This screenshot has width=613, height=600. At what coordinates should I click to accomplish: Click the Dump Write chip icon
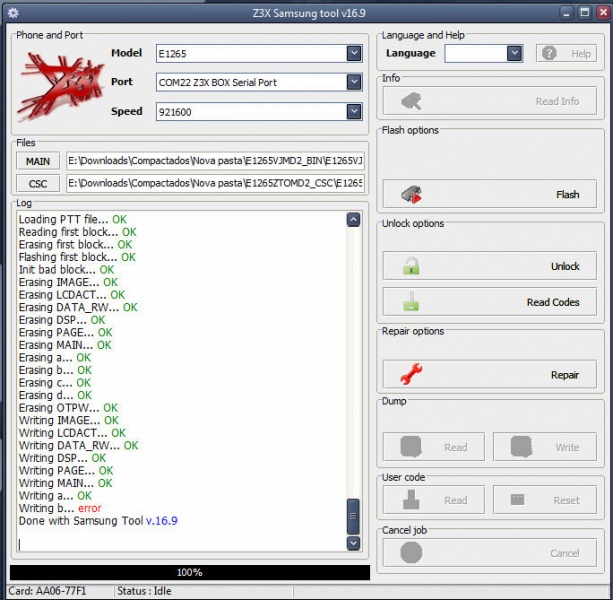[522, 446]
